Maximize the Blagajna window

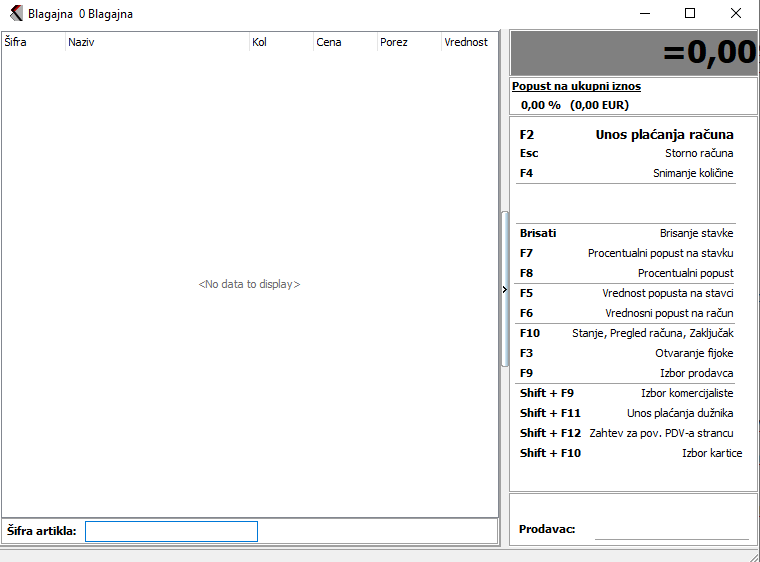(689, 14)
